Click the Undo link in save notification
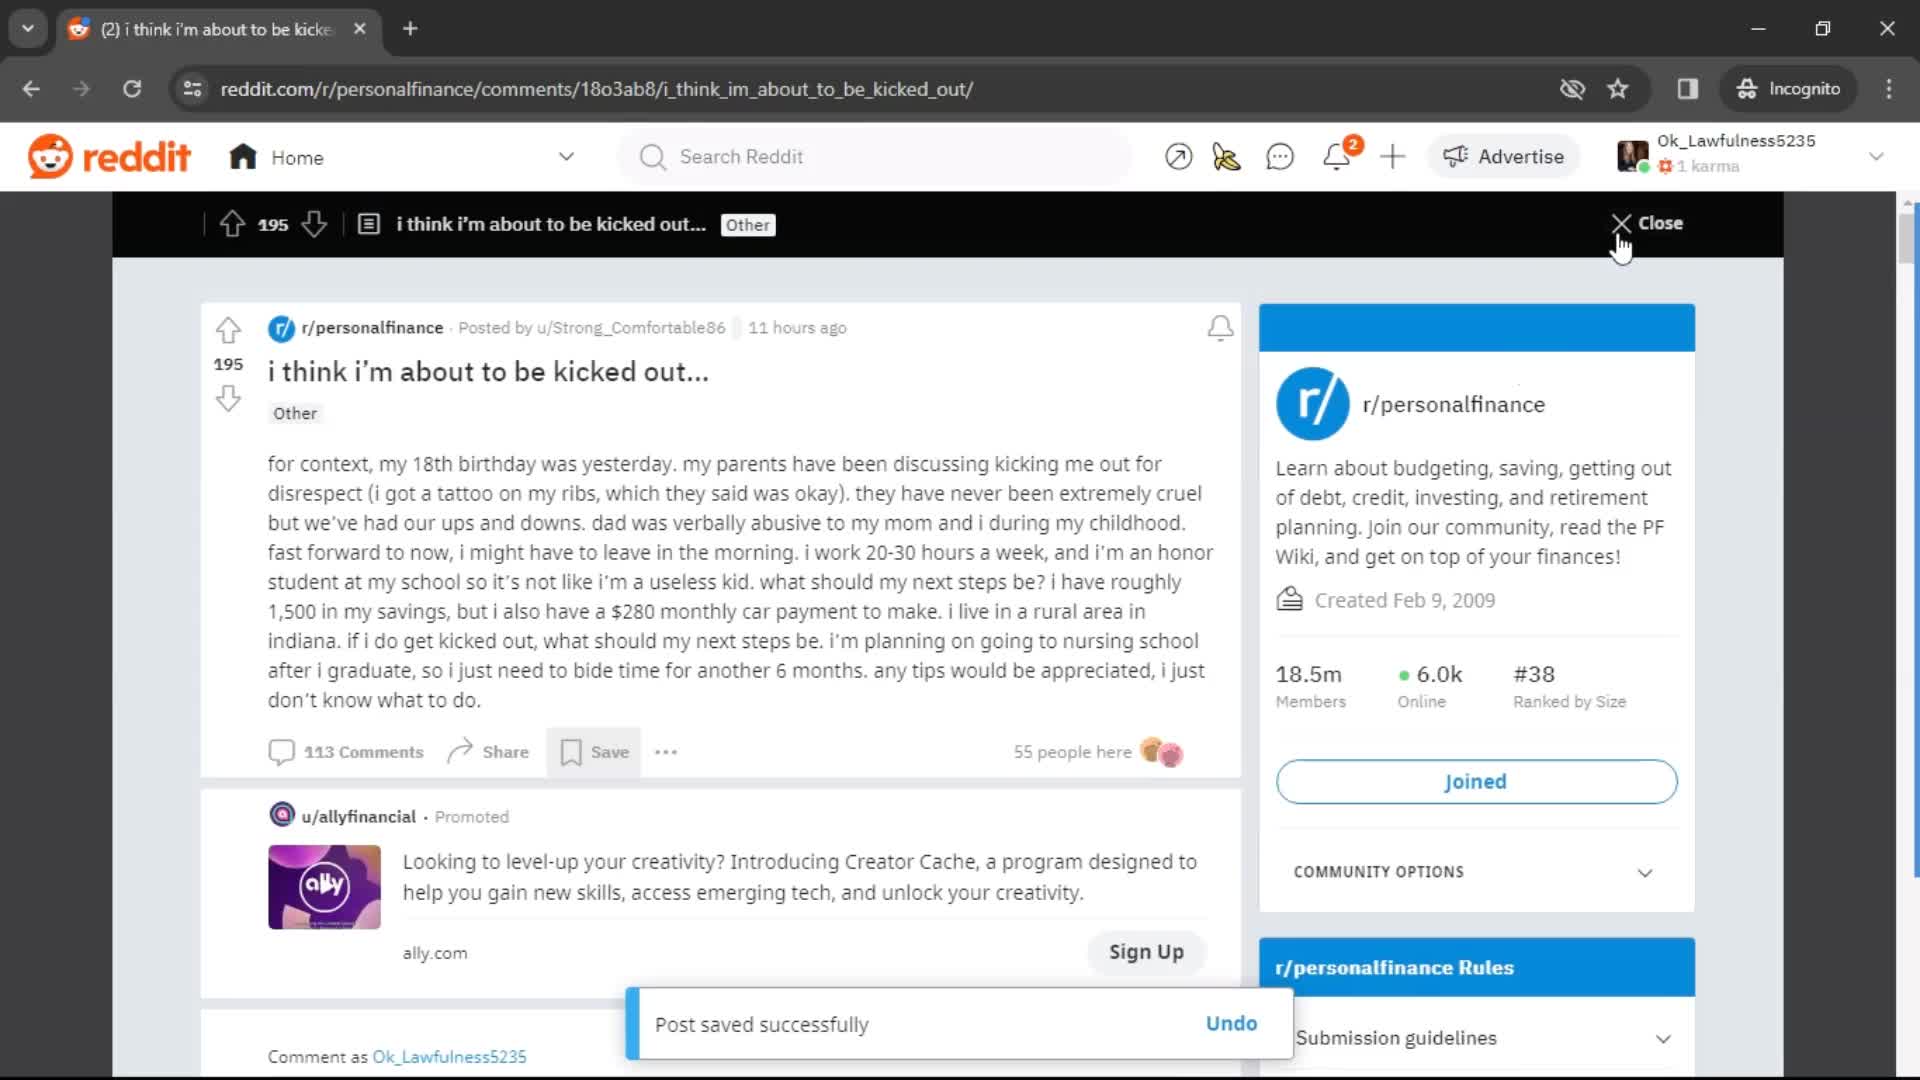The height and width of the screenshot is (1080, 1920). coord(1230,1022)
